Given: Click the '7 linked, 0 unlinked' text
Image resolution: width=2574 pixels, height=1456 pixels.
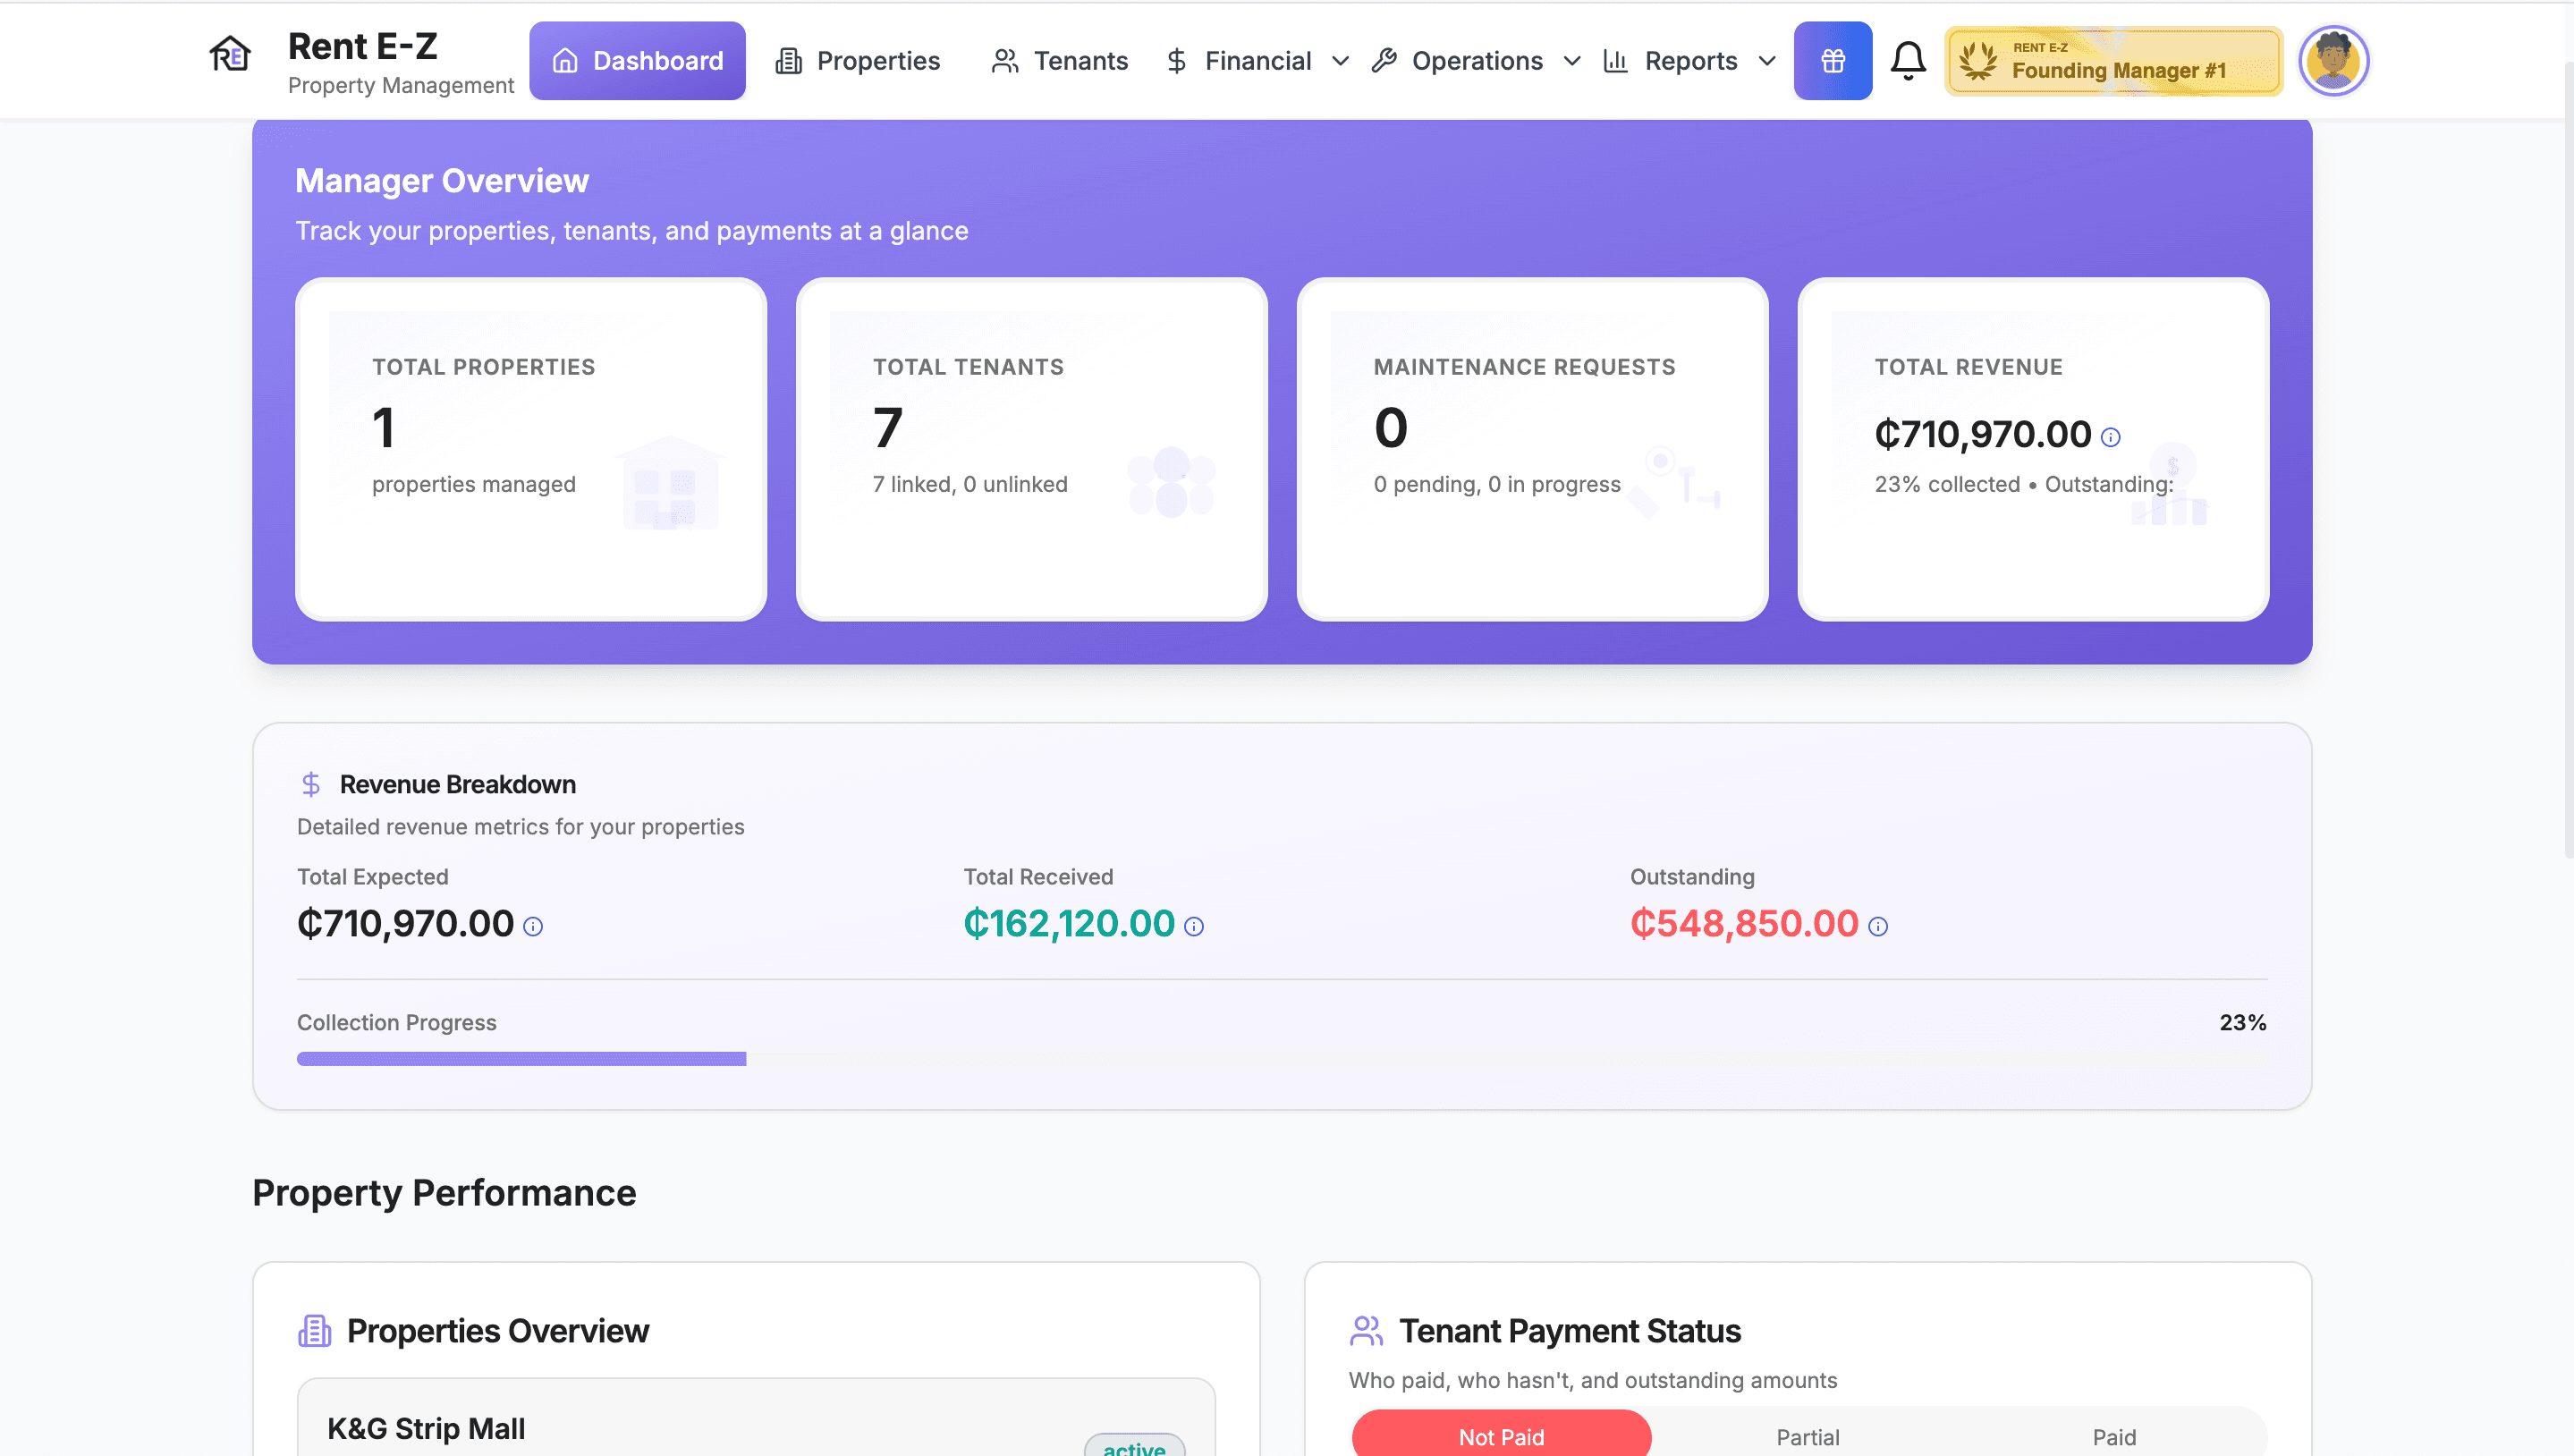Looking at the screenshot, I should pyautogui.click(x=970, y=484).
